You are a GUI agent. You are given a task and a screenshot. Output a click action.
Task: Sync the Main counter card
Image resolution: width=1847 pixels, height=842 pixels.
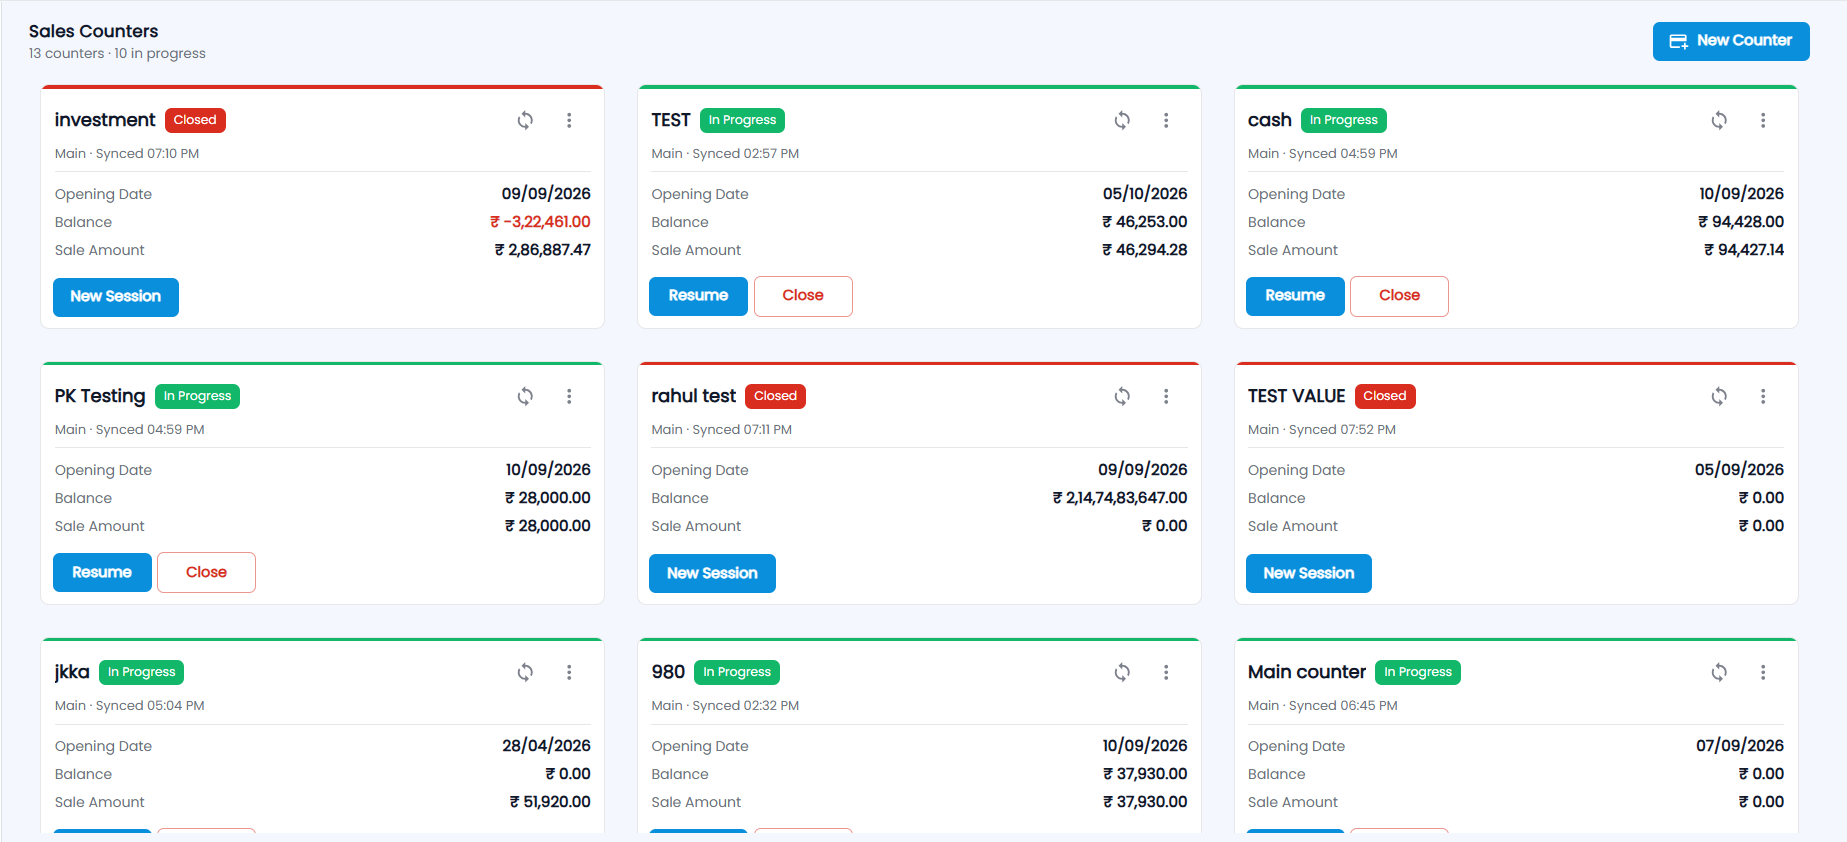1719,672
